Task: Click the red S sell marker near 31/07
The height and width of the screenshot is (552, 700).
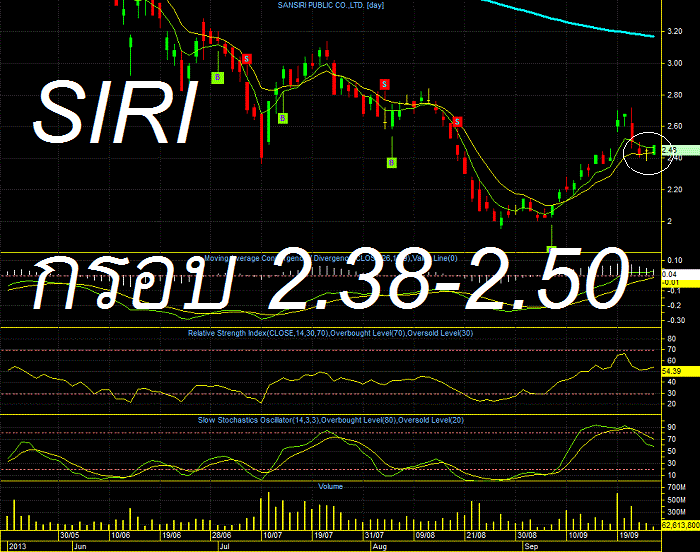Action: pos(384,84)
